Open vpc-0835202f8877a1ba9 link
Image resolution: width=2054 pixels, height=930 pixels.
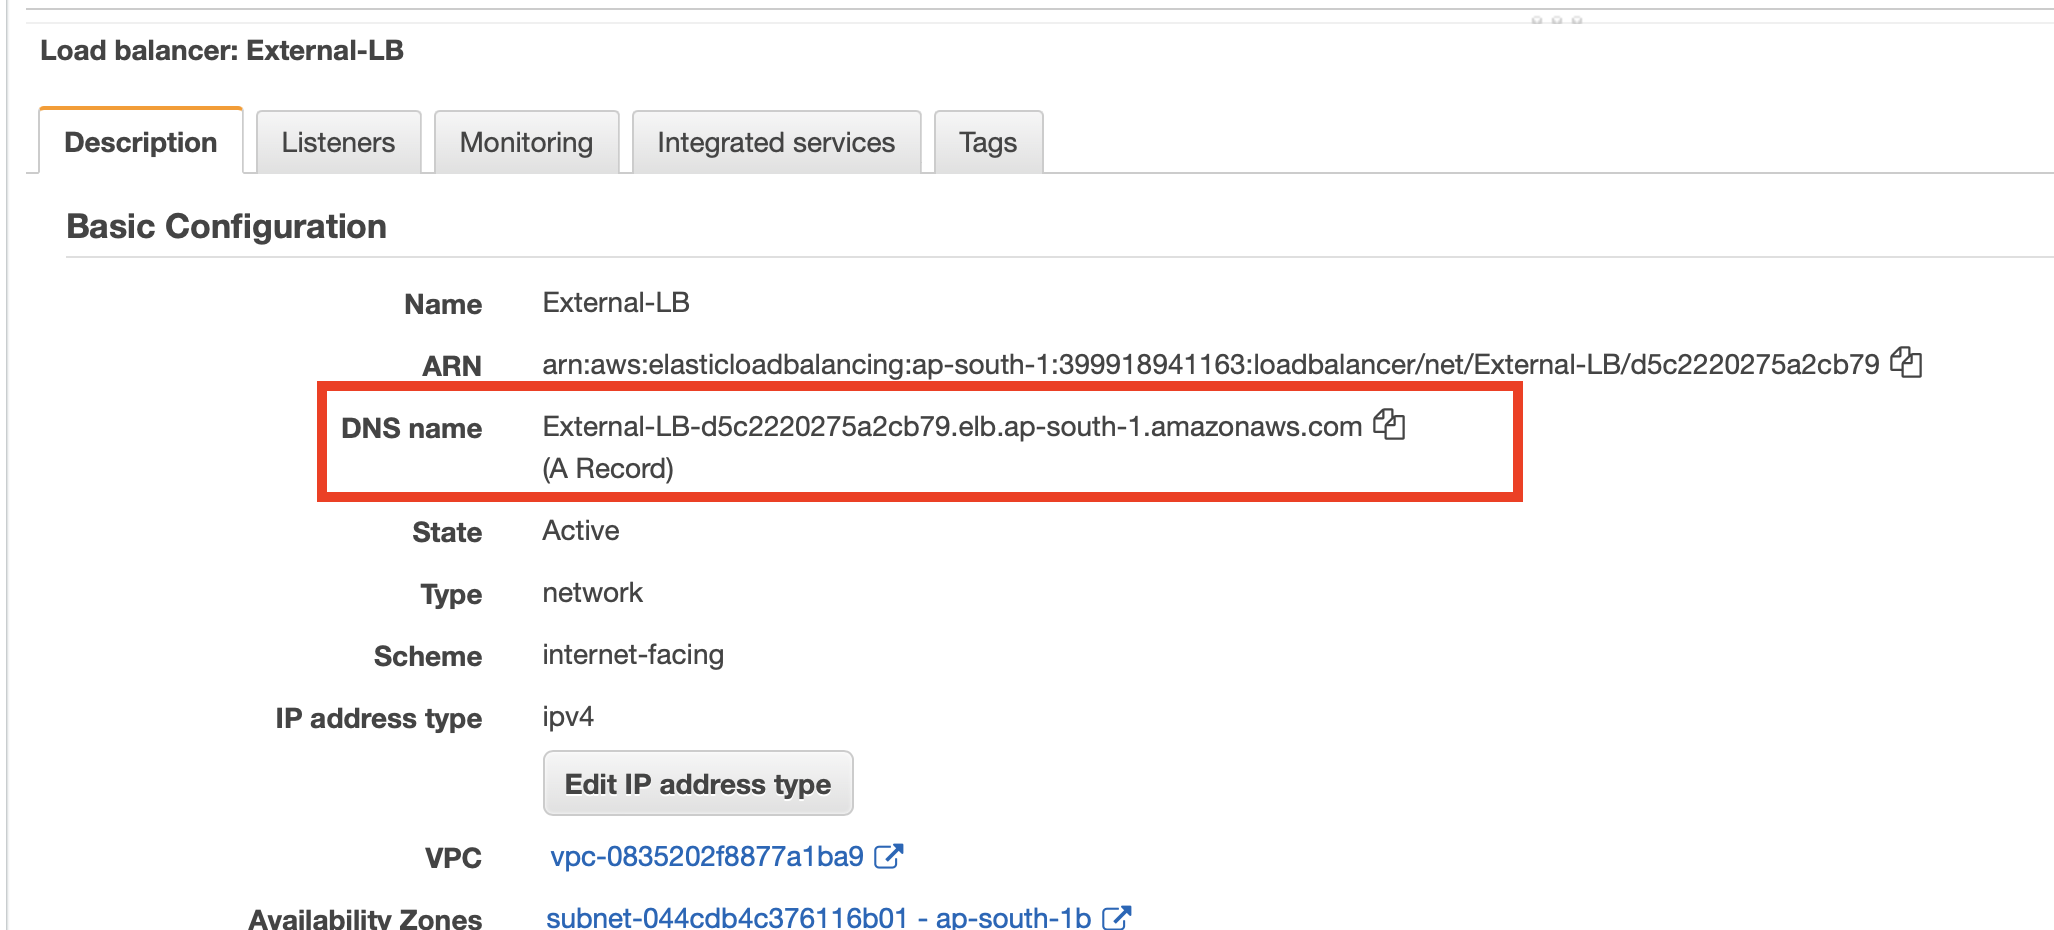[707, 856]
